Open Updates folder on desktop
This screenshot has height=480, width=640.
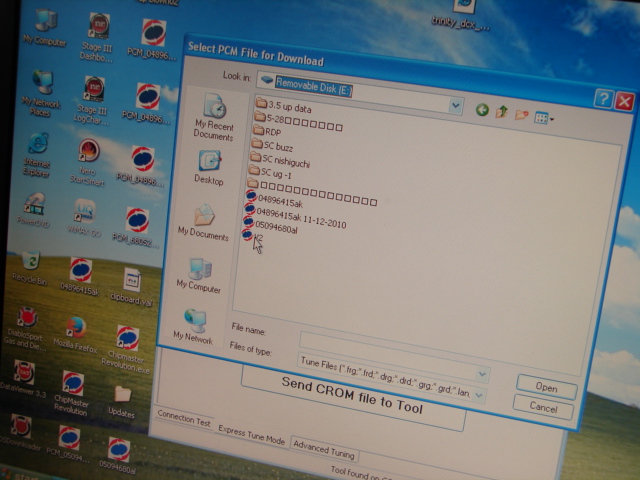122,401
